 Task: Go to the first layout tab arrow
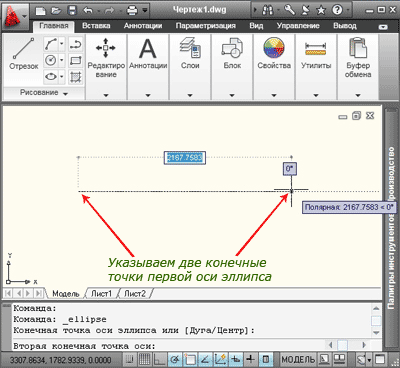click(8, 293)
